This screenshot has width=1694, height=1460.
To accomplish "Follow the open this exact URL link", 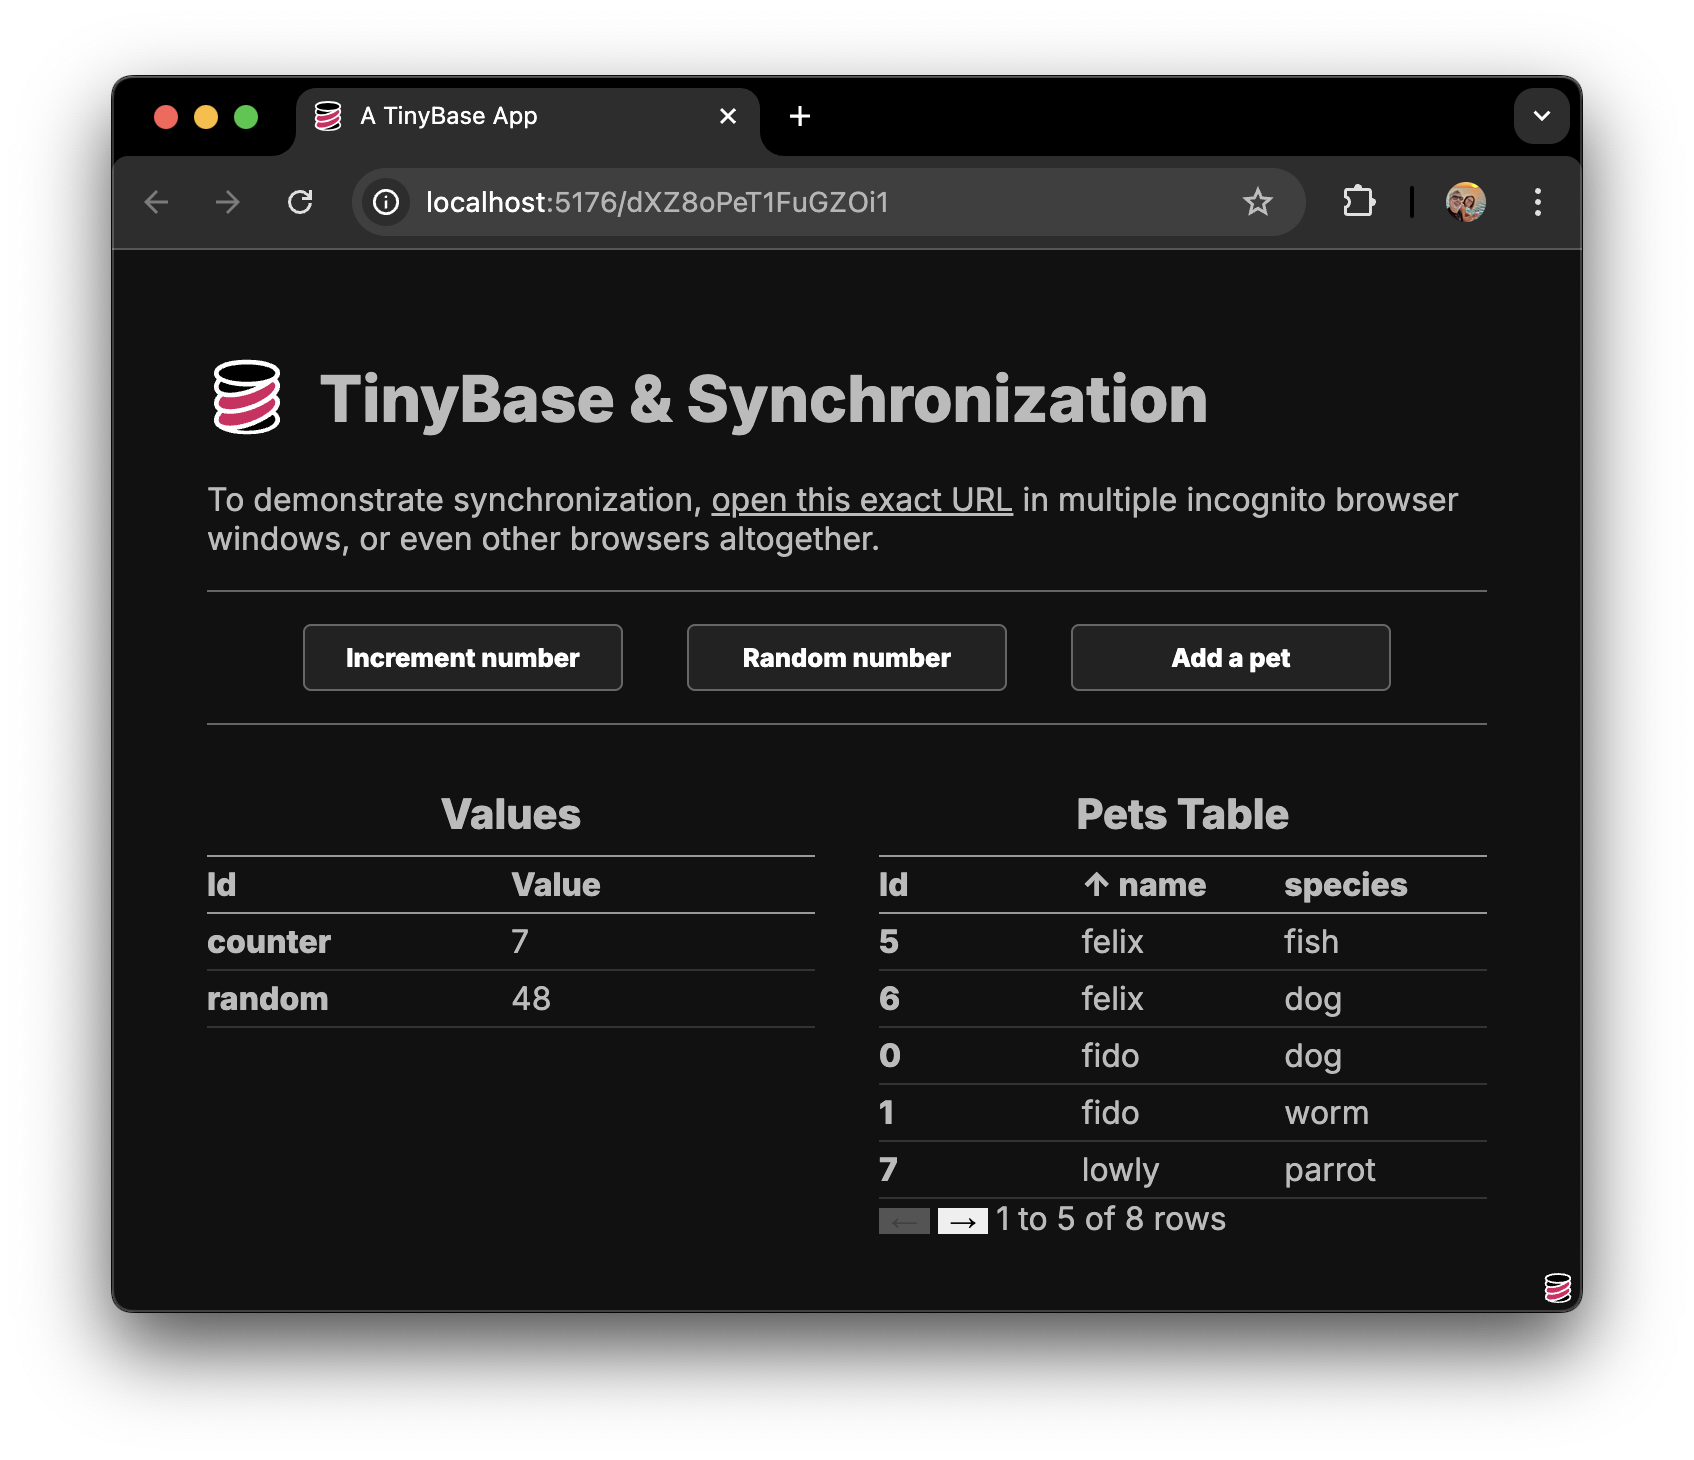I will [862, 500].
